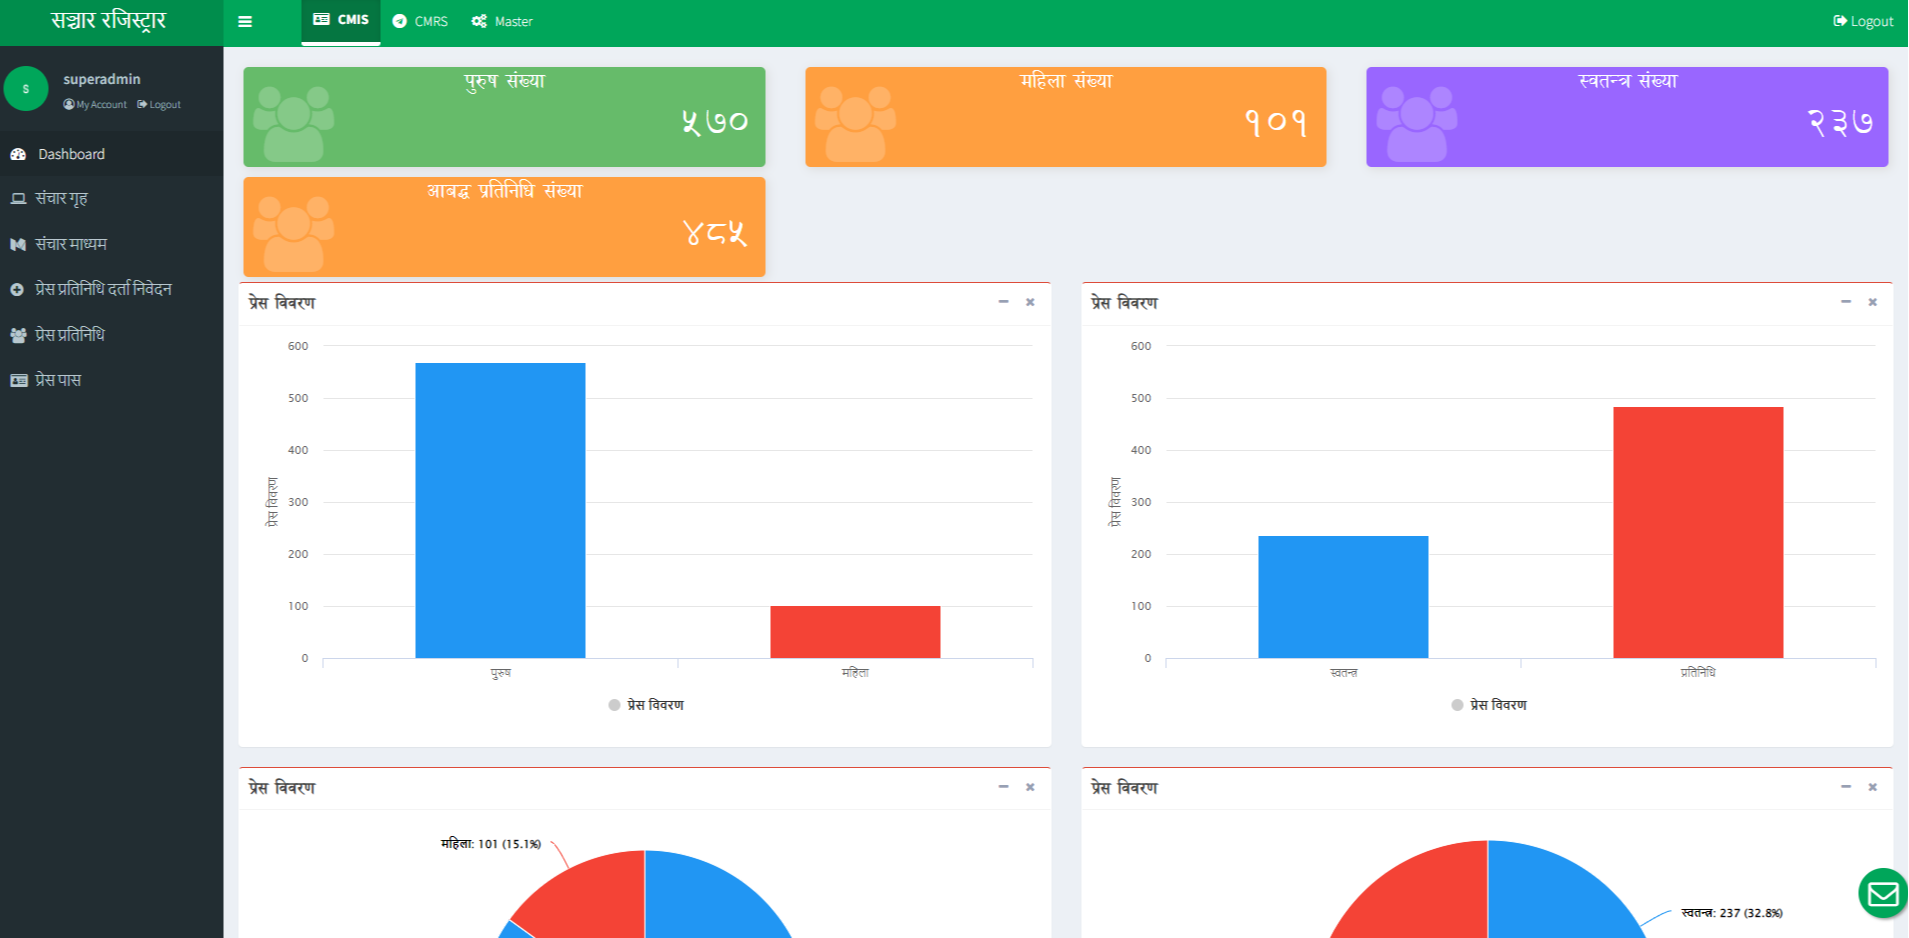Screen dimensions: 1909x938
Task: Click the CMIS tab icon
Action: tap(321, 19)
